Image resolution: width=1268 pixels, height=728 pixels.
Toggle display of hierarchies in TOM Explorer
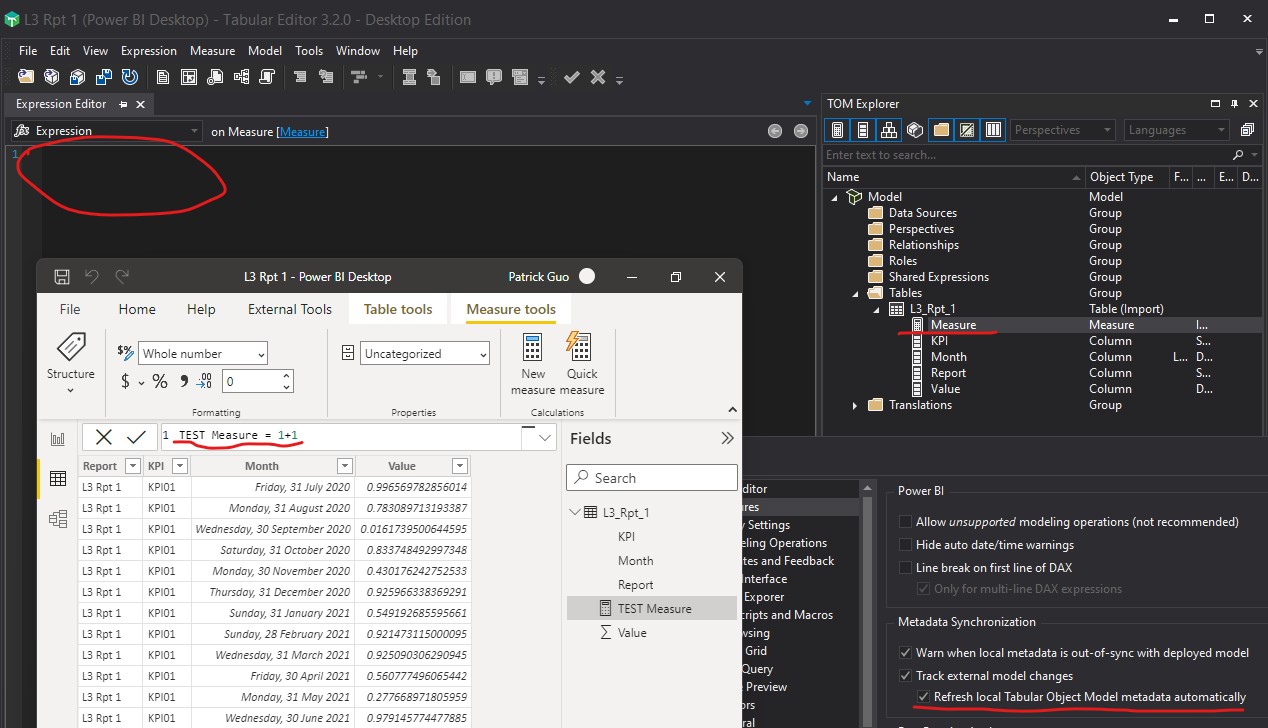point(889,130)
